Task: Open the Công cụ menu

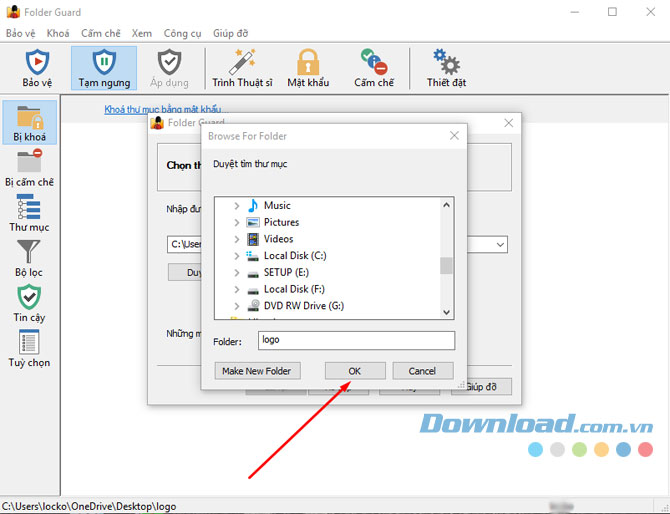Action: click(182, 33)
